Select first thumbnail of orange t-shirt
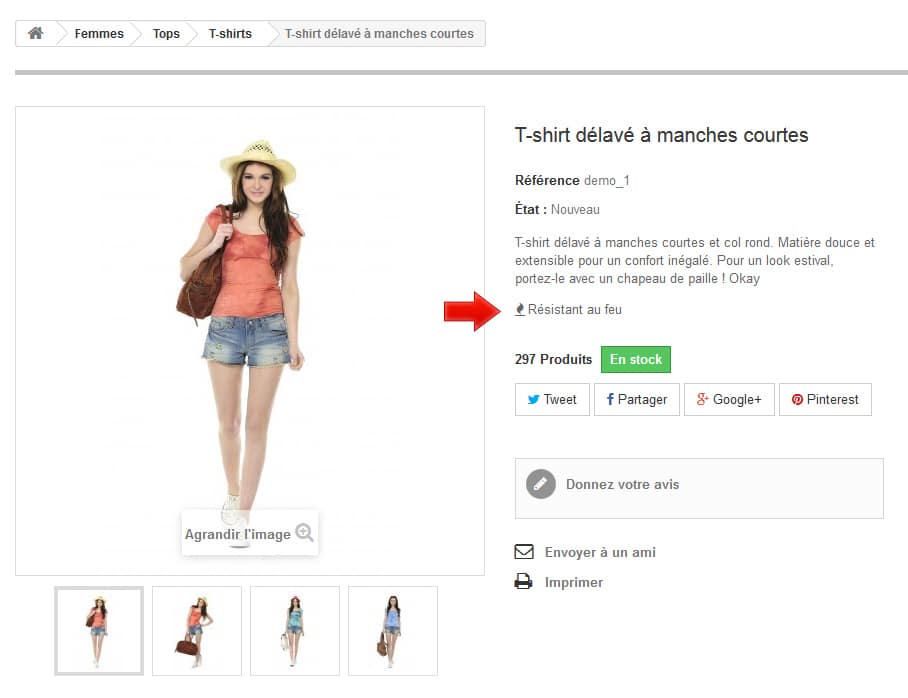 pos(99,631)
